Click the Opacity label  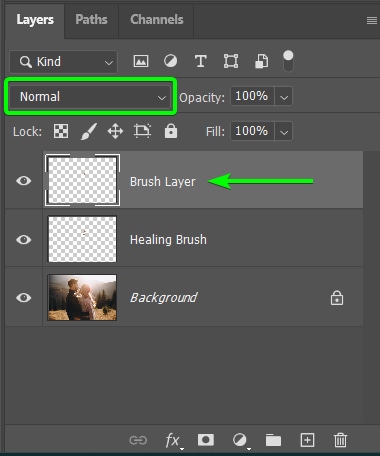202,98
